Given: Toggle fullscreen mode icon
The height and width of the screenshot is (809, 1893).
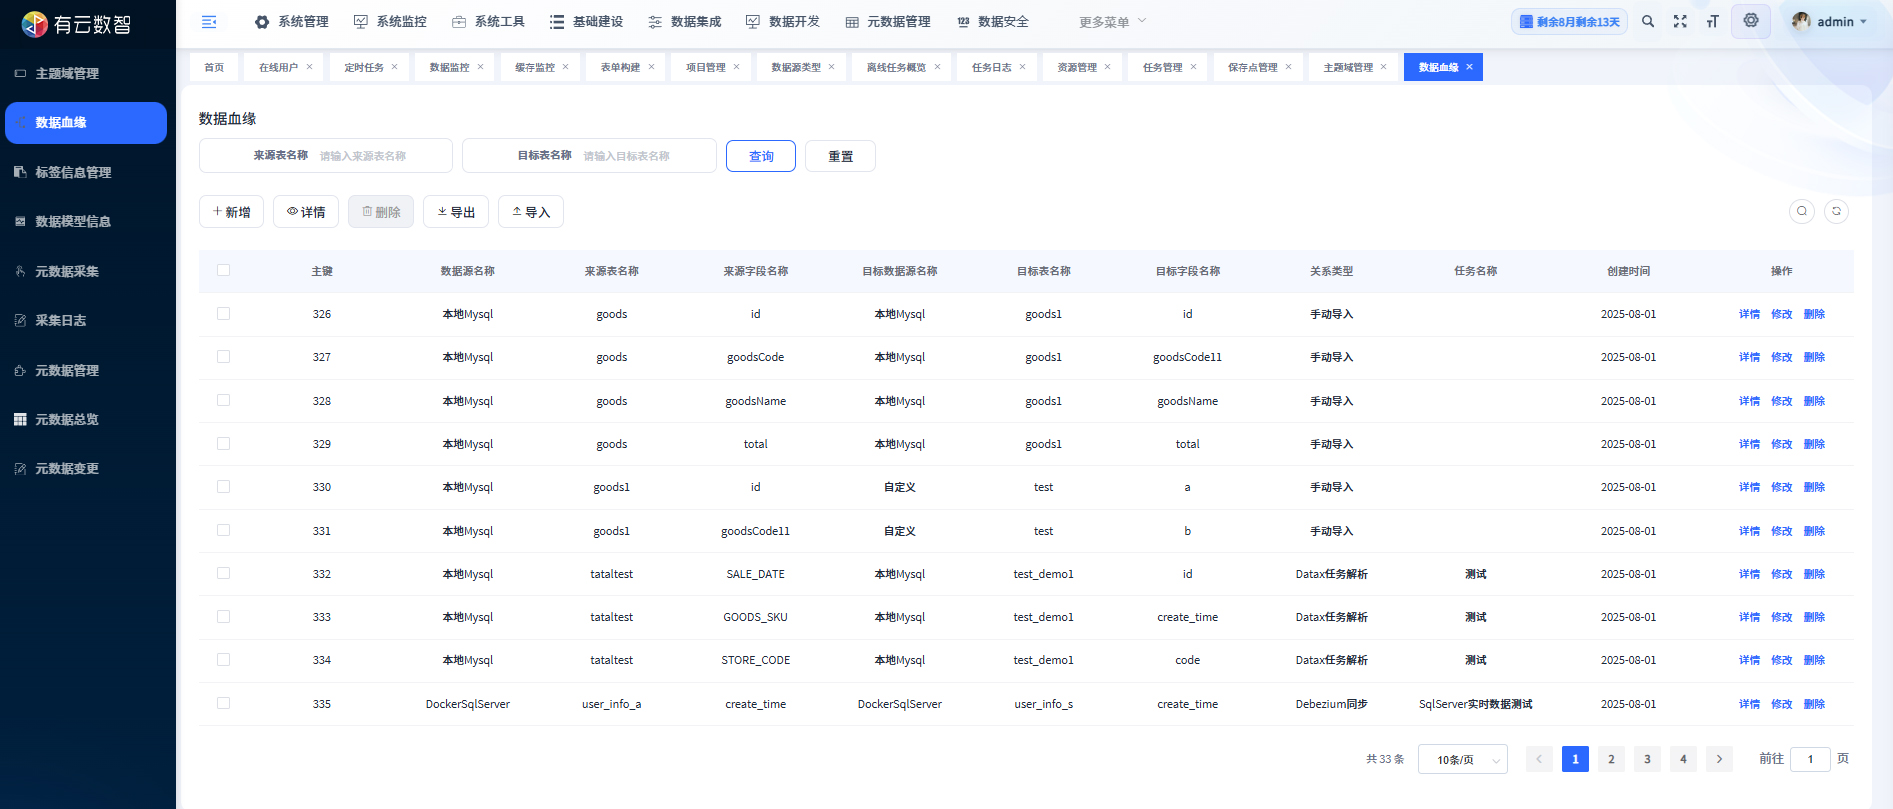Looking at the screenshot, I should pos(1680,22).
